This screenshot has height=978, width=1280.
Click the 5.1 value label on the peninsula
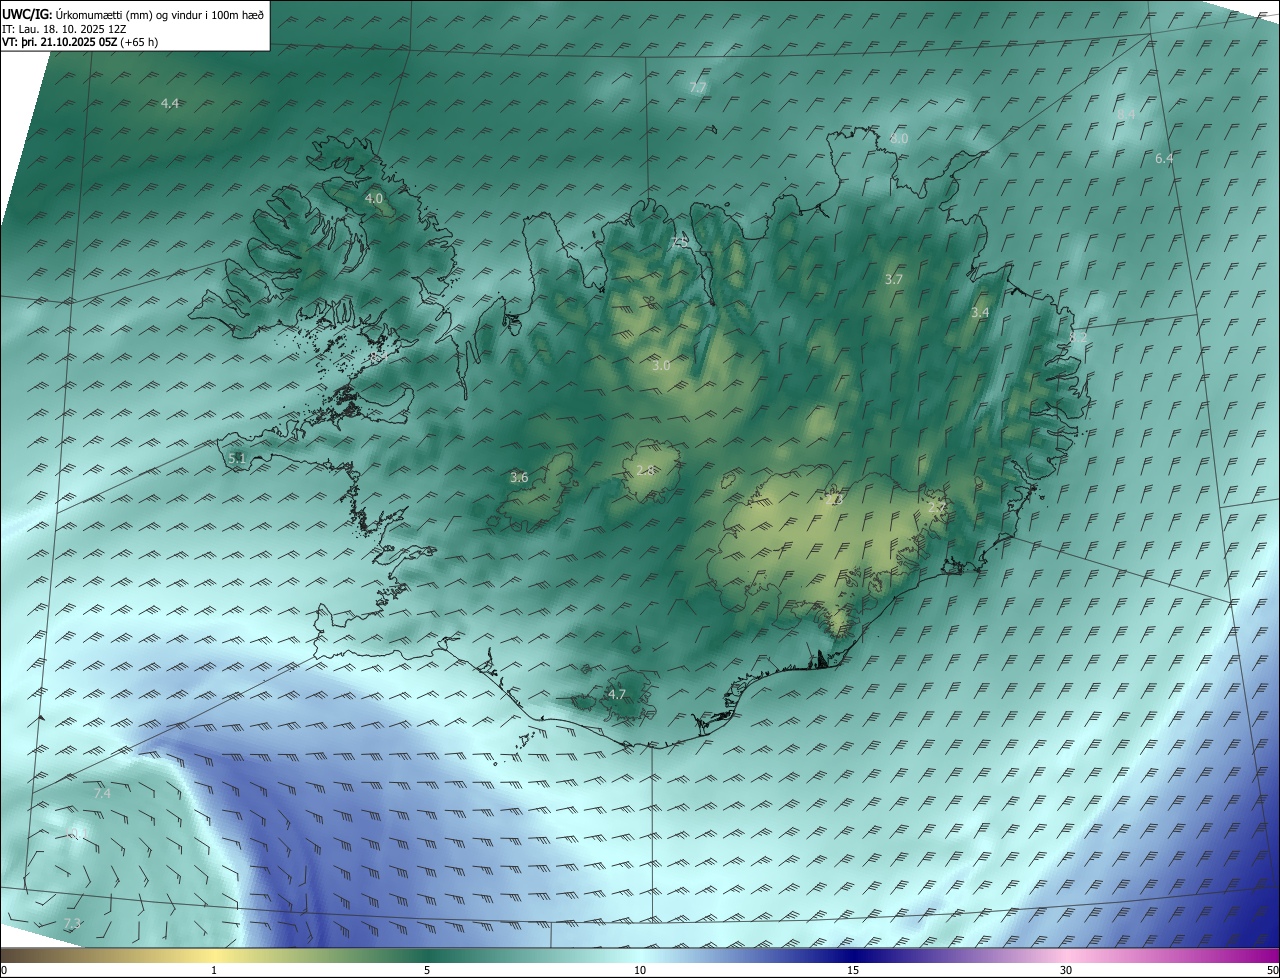[237, 458]
